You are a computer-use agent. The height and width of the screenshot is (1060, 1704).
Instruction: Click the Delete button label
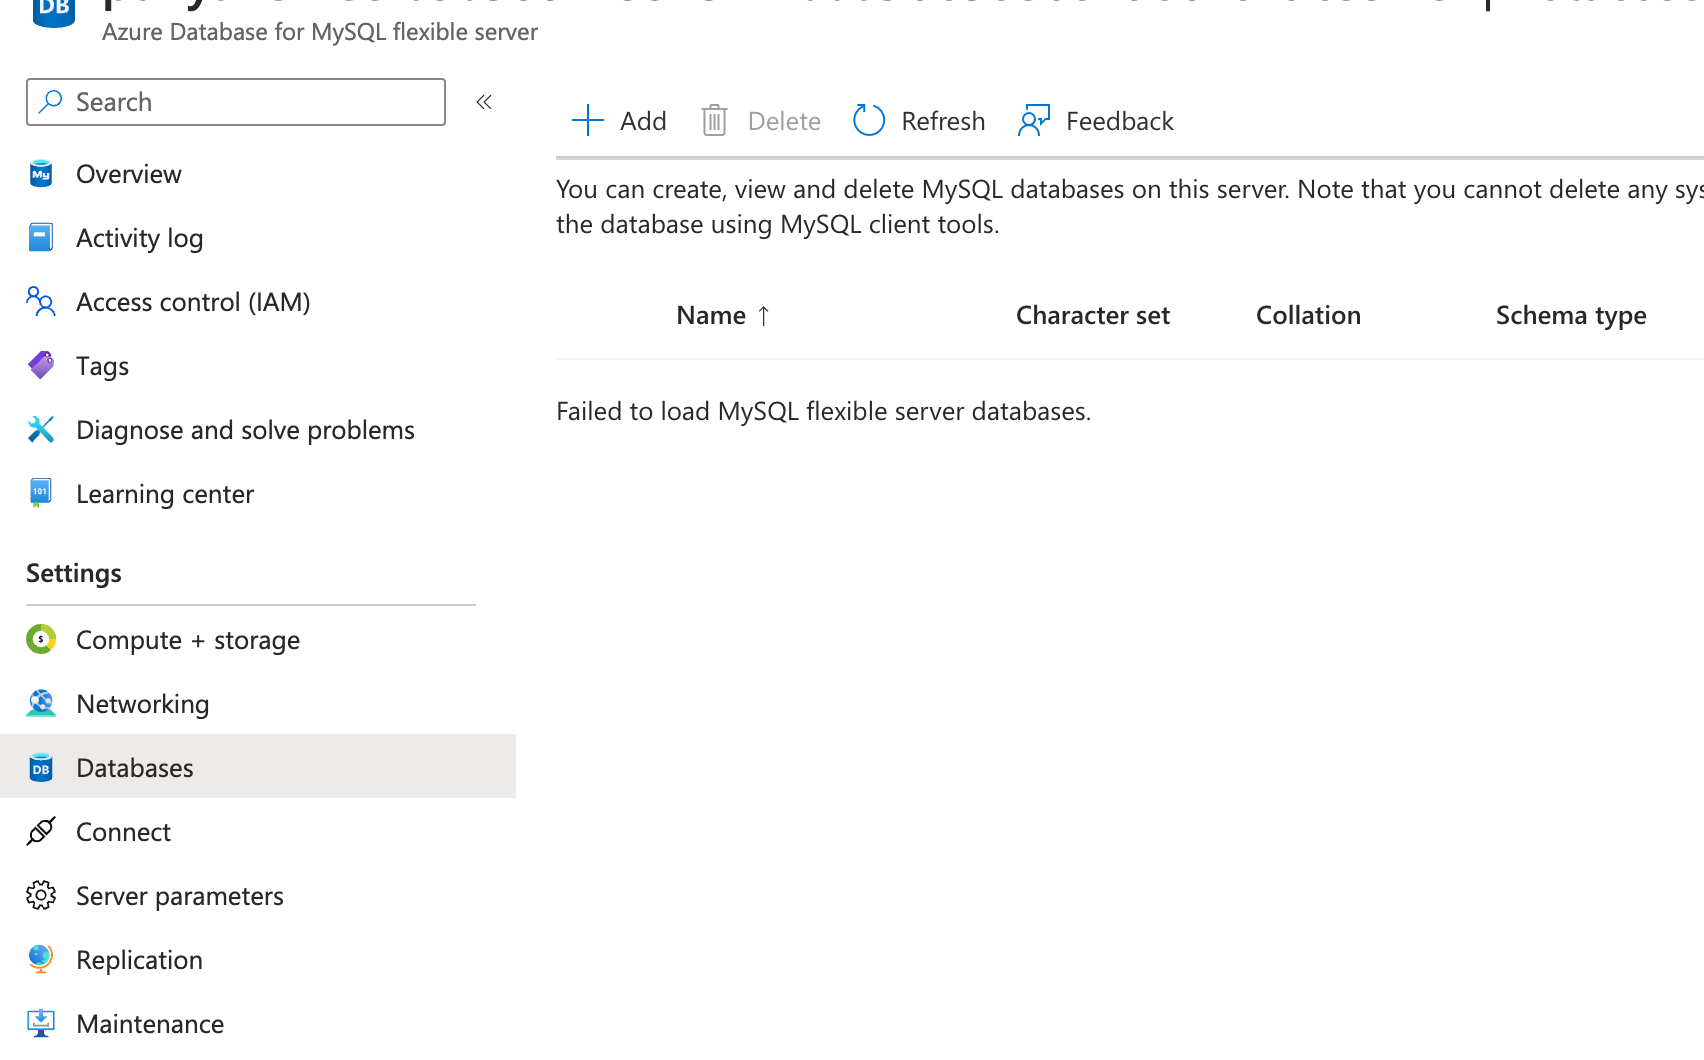click(784, 121)
